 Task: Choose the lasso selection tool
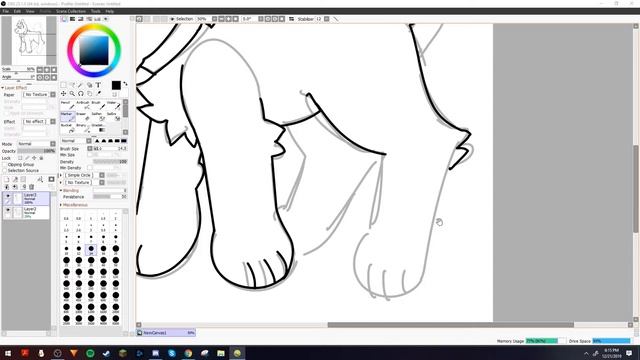[72, 85]
